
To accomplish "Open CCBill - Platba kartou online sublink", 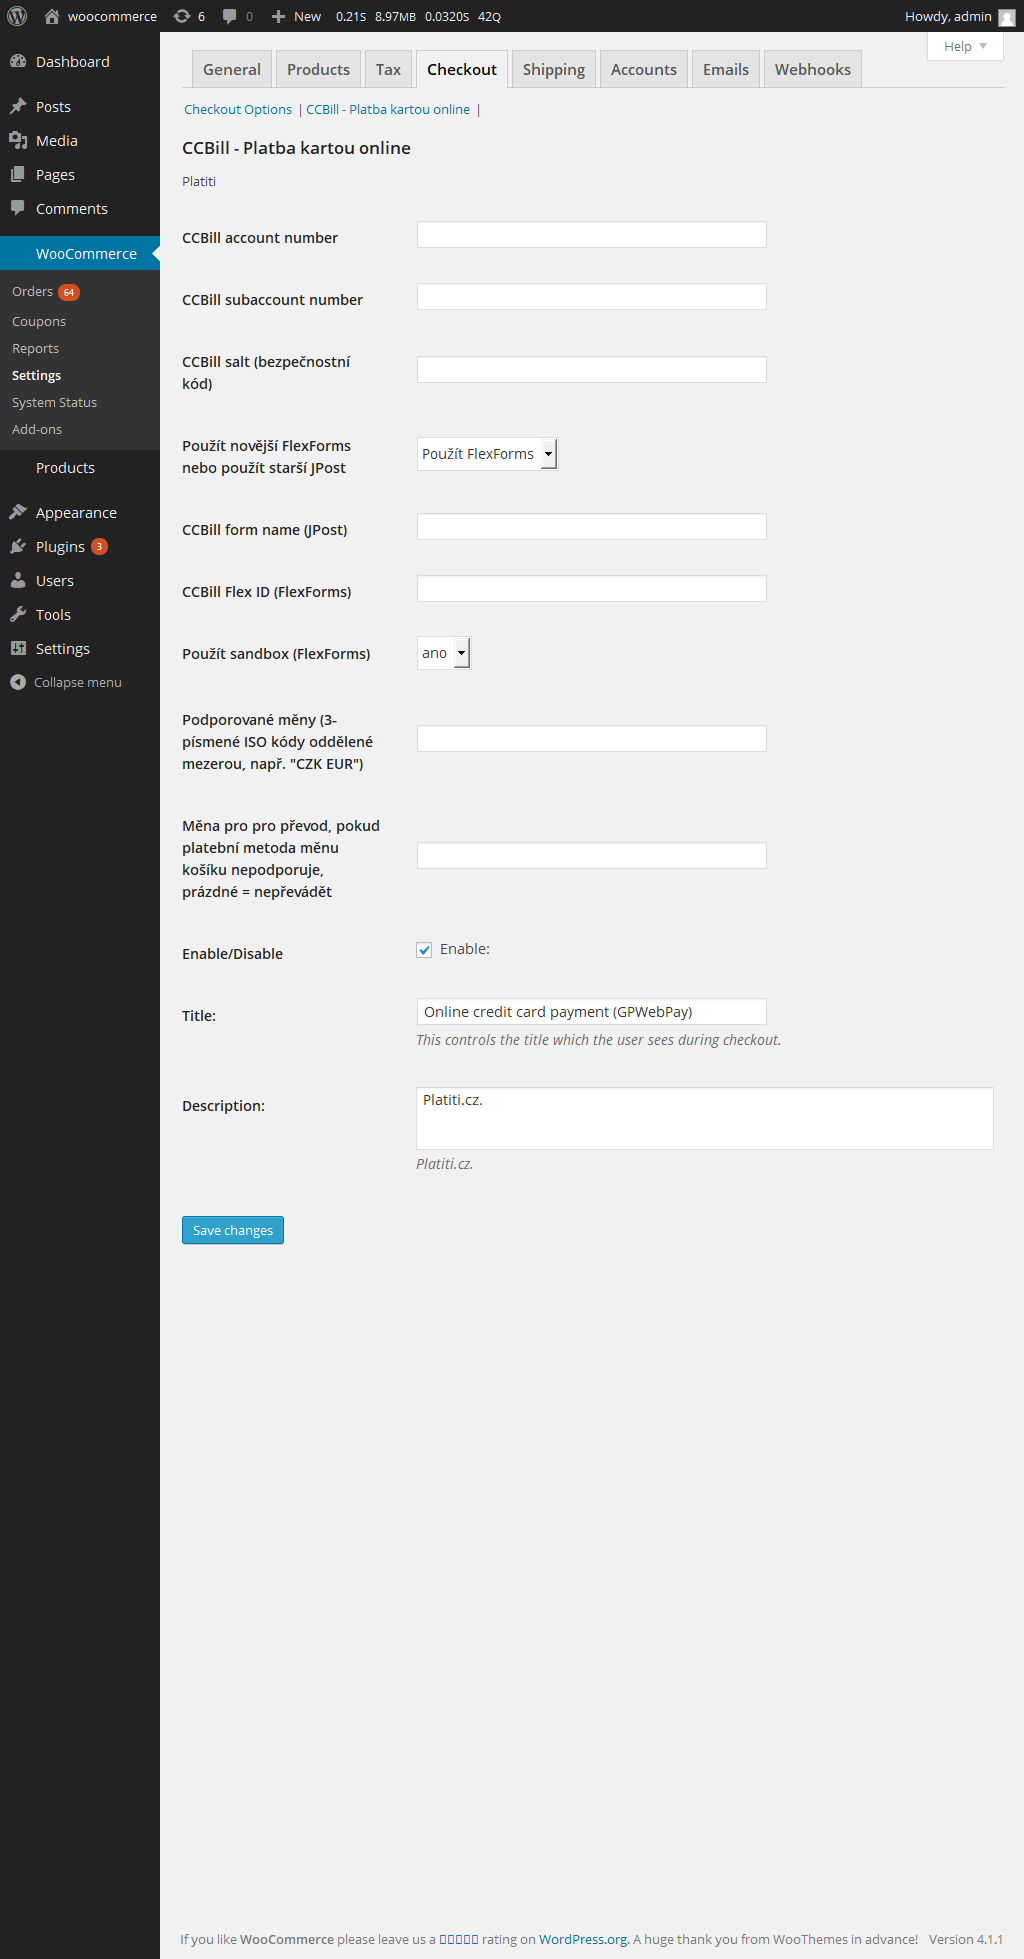I will click(388, 110).
